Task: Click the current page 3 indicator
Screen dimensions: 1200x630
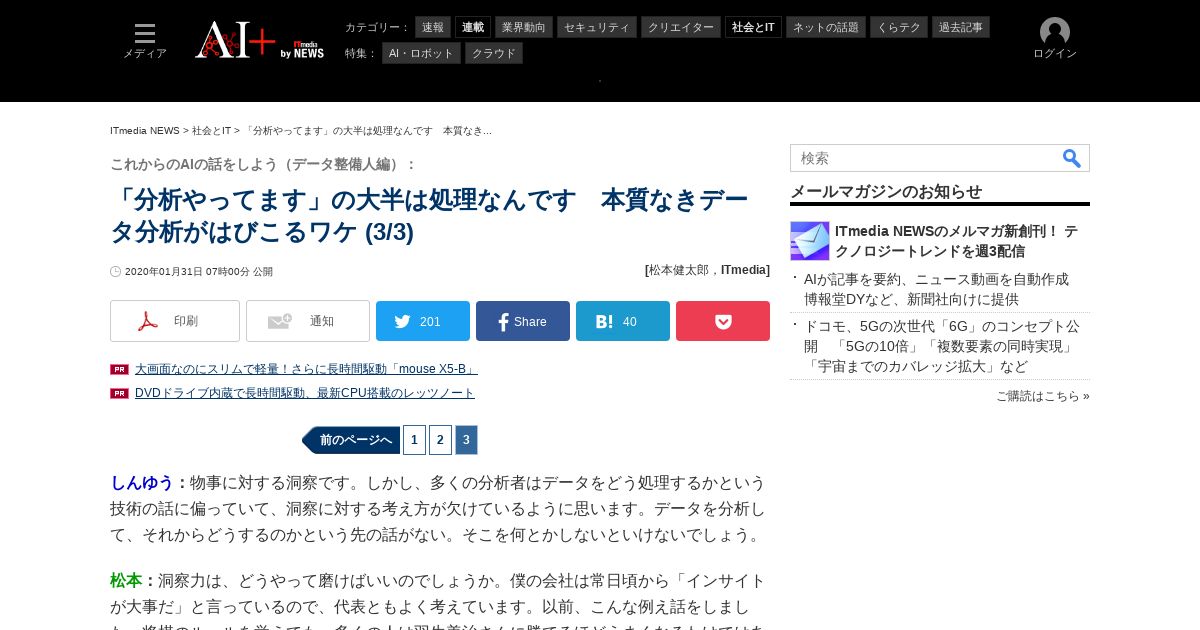Action: pos(466,440)
